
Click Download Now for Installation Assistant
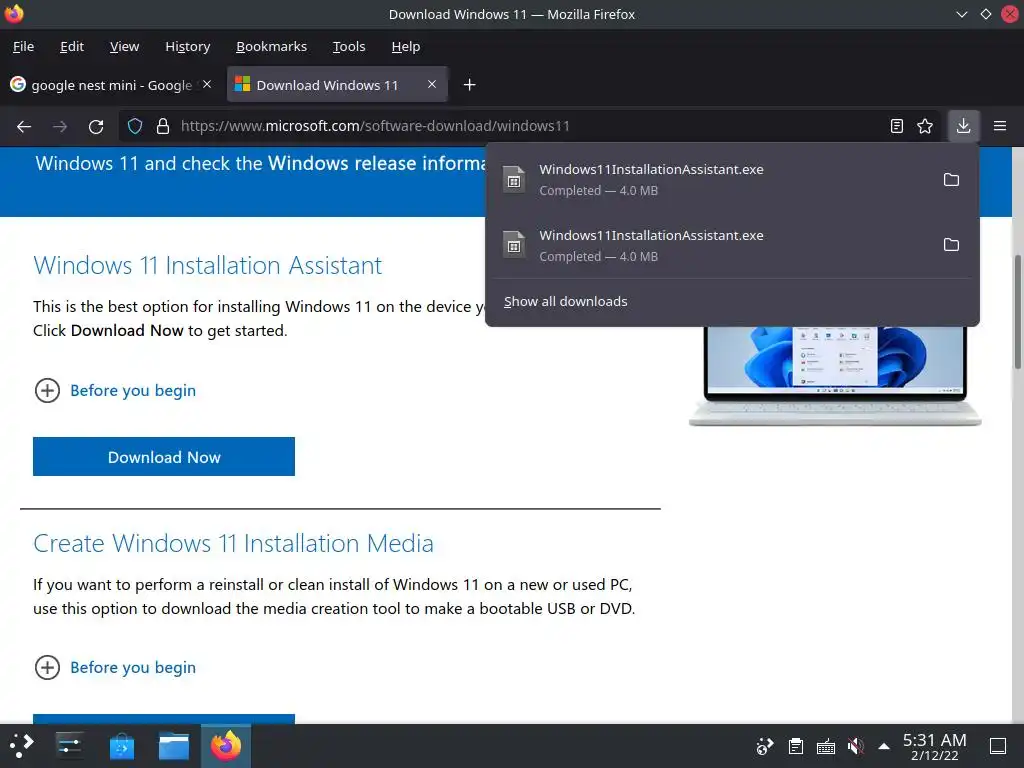point(164,456)
